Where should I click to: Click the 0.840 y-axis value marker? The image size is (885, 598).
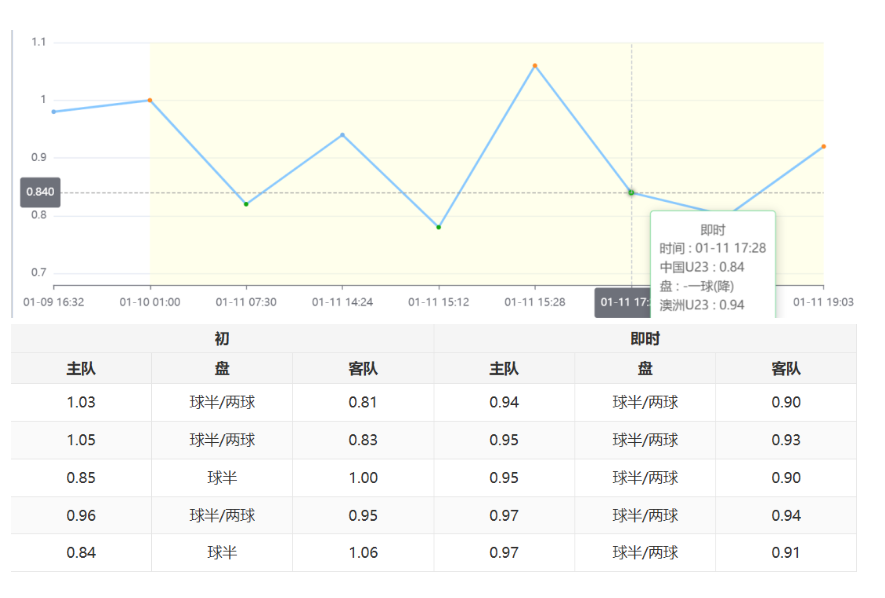tap(40, 192)
